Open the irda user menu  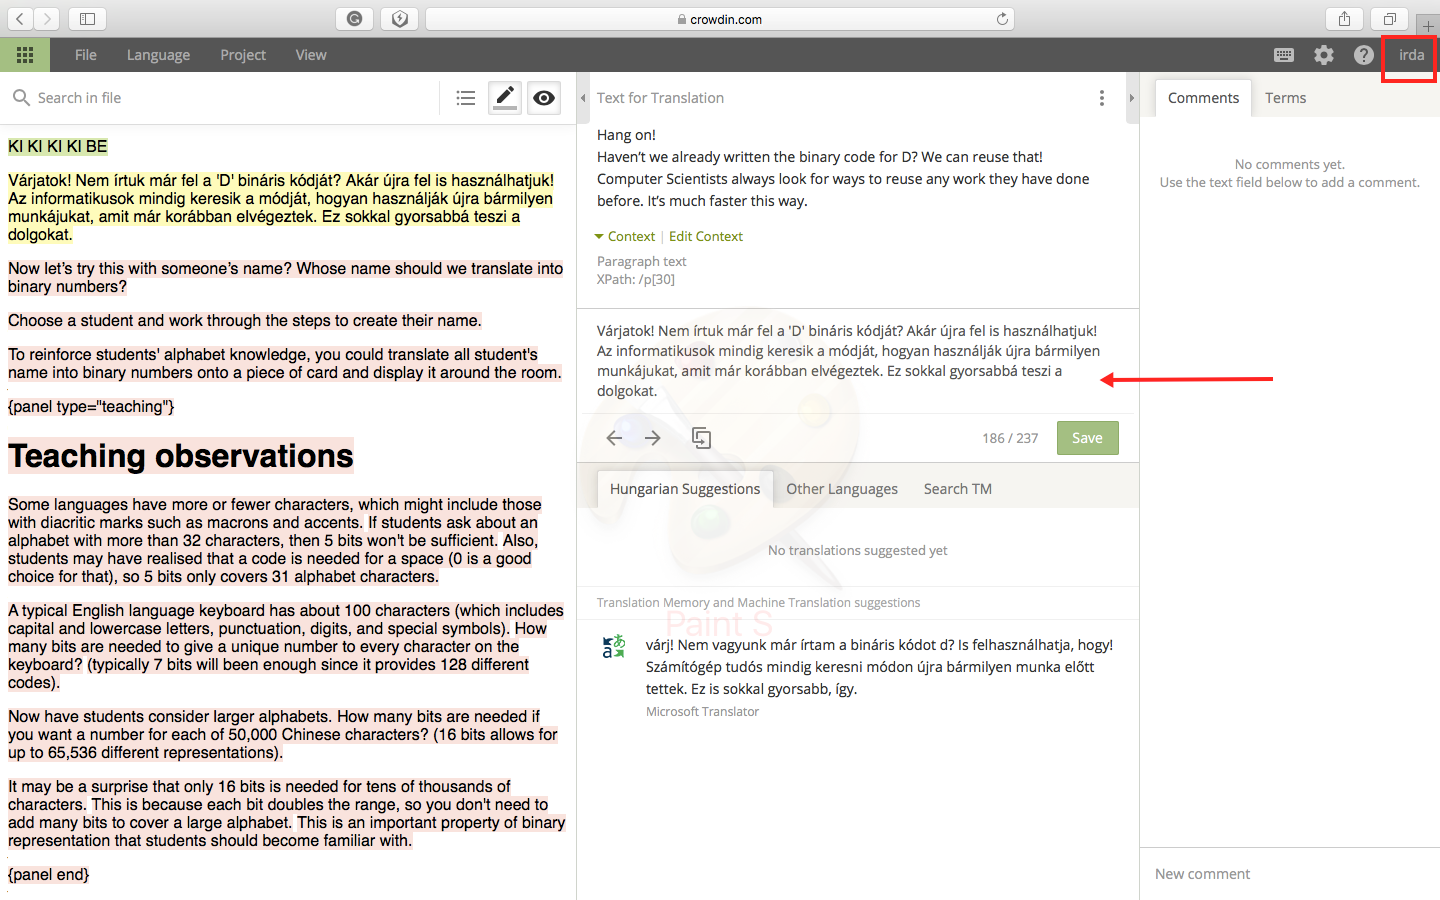point(1411,55)
